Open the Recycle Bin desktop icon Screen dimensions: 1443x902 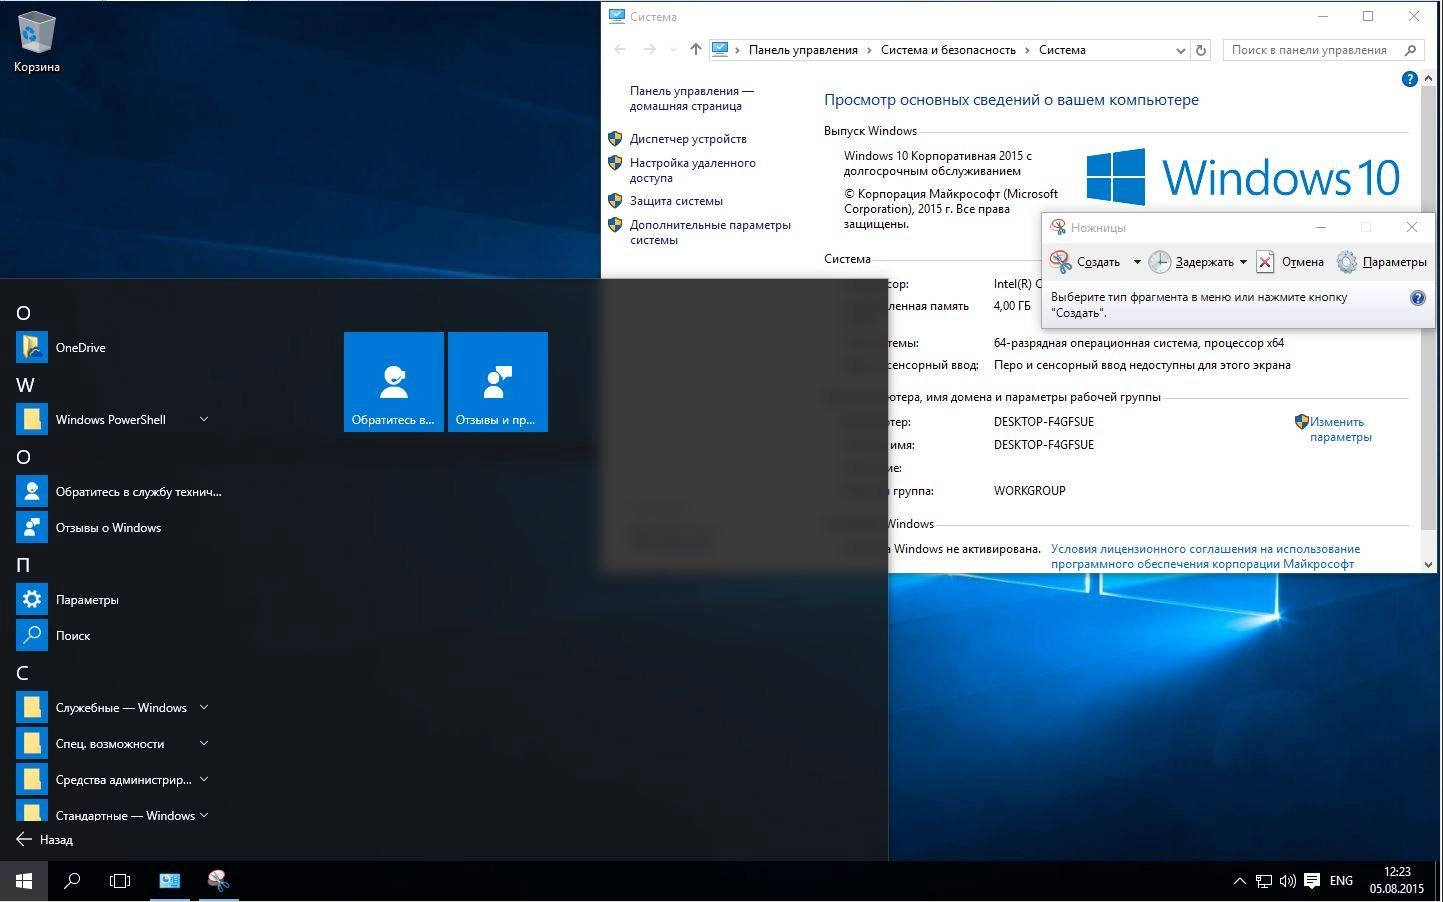click(37, 42)
